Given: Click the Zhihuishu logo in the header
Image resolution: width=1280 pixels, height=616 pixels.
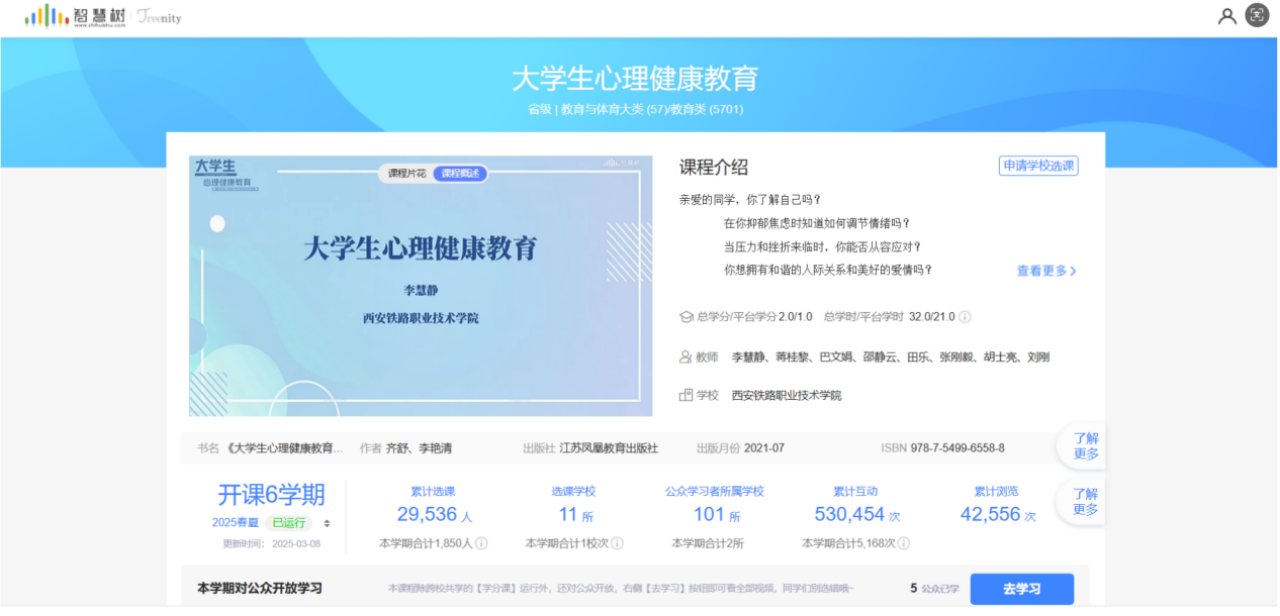Looking at the screenshot, I should (74, 17).
